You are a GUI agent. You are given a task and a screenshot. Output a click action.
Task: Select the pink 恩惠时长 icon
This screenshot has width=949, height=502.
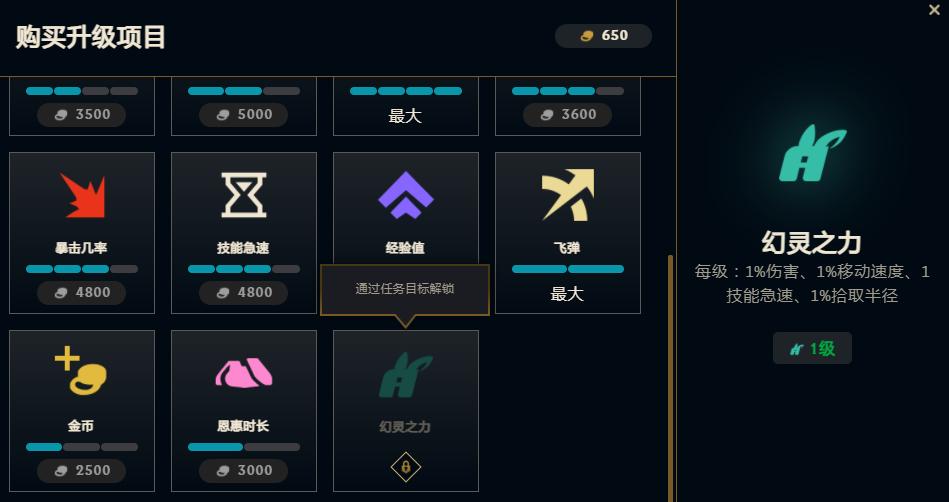point(244,372)
